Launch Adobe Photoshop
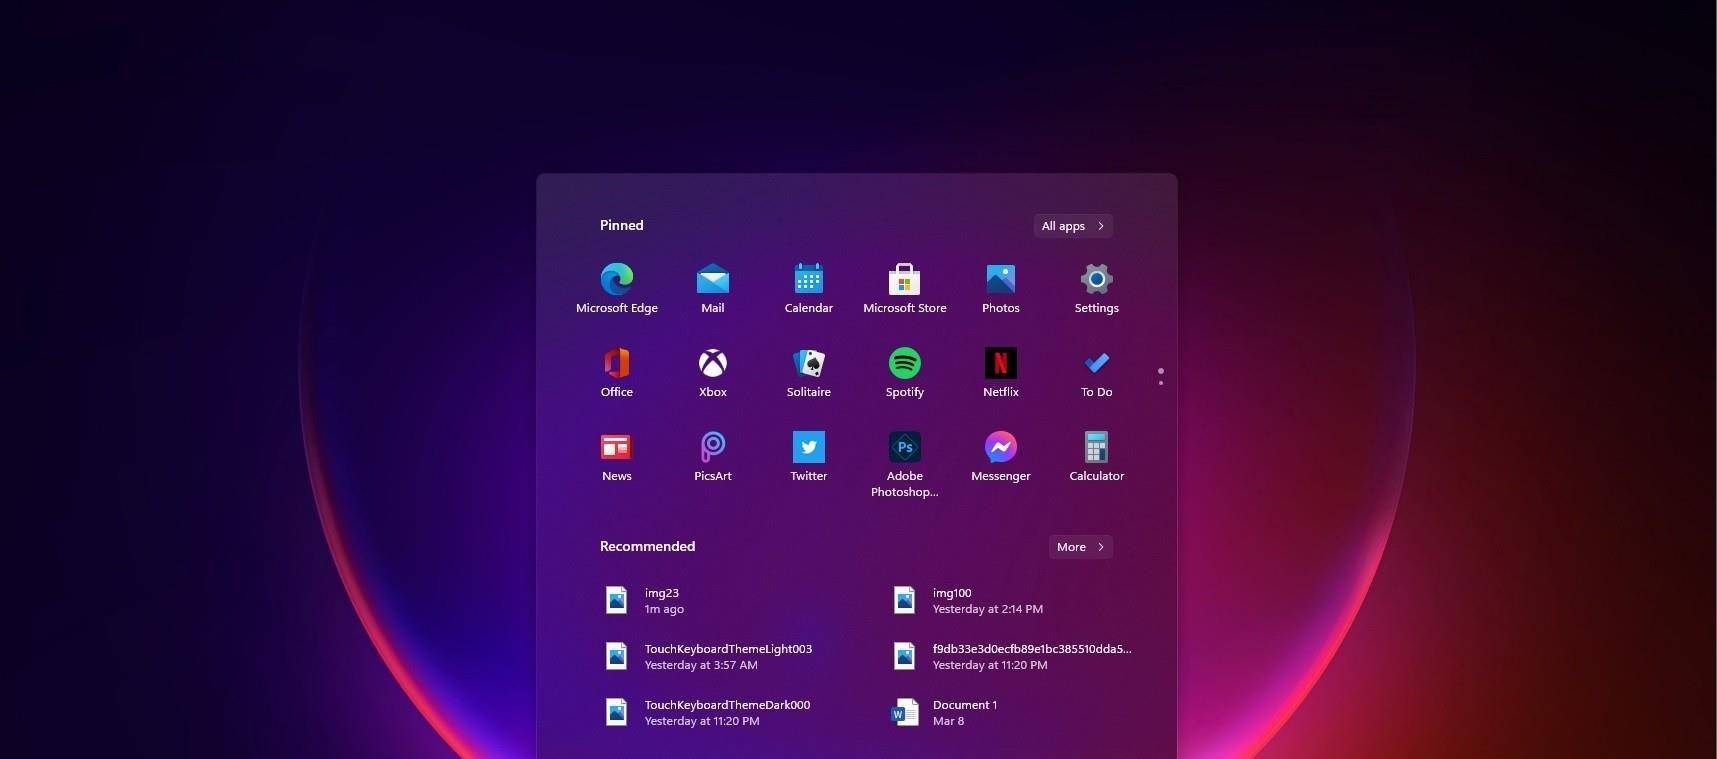 905,463
